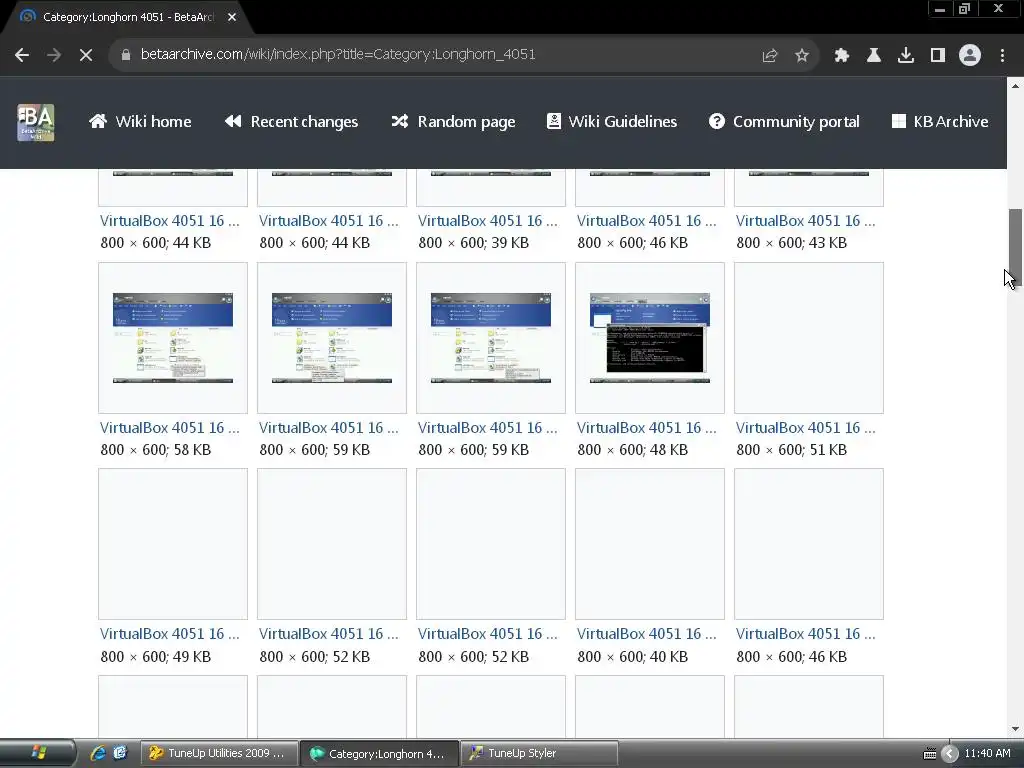Screen dimensions: 1024x768
Task: Open the Windows Start button
Action: click(x=37, y=753)
